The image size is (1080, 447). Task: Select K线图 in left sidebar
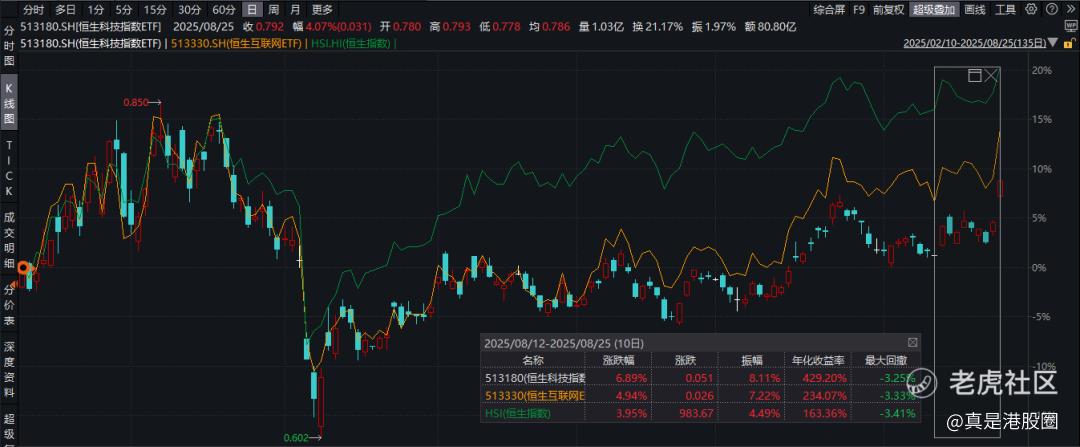click(x=9, y=104)
